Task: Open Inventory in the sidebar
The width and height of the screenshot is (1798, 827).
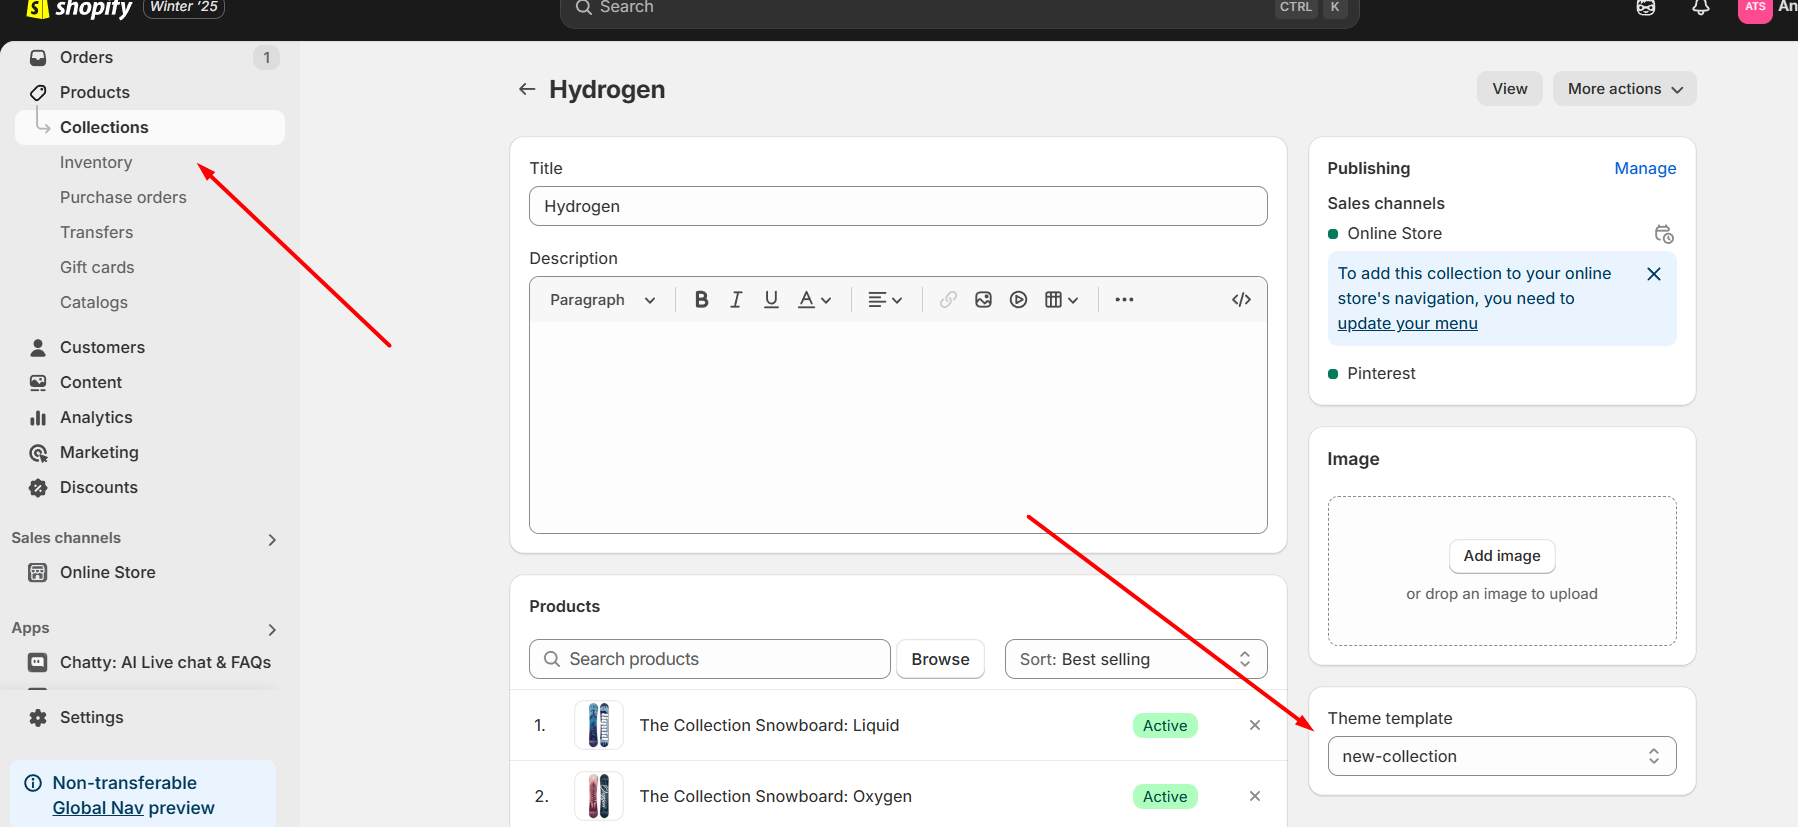Action: [x=96, y=162]
